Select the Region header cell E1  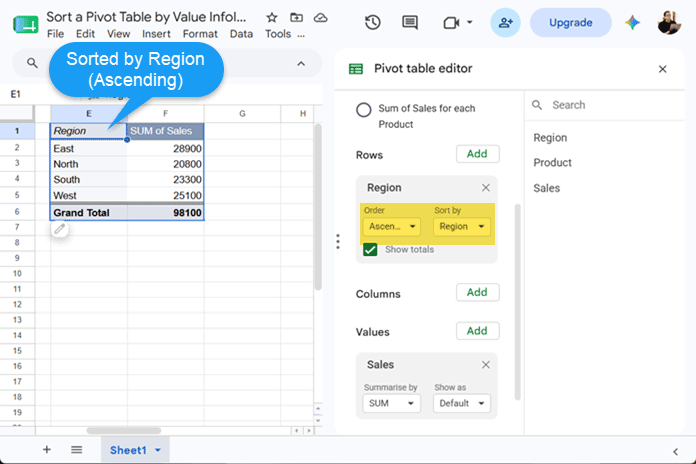(x=89, y=131)
